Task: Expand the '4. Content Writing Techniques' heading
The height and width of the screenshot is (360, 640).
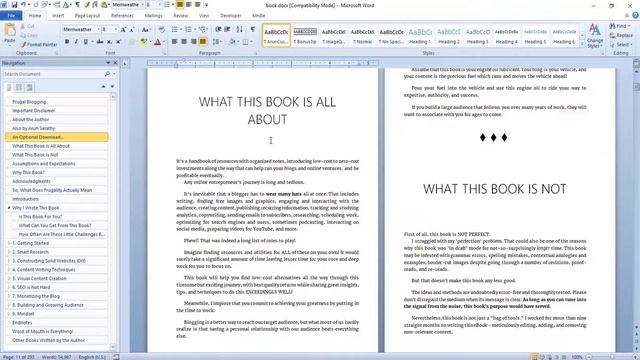Action: (x=9, y=269)
